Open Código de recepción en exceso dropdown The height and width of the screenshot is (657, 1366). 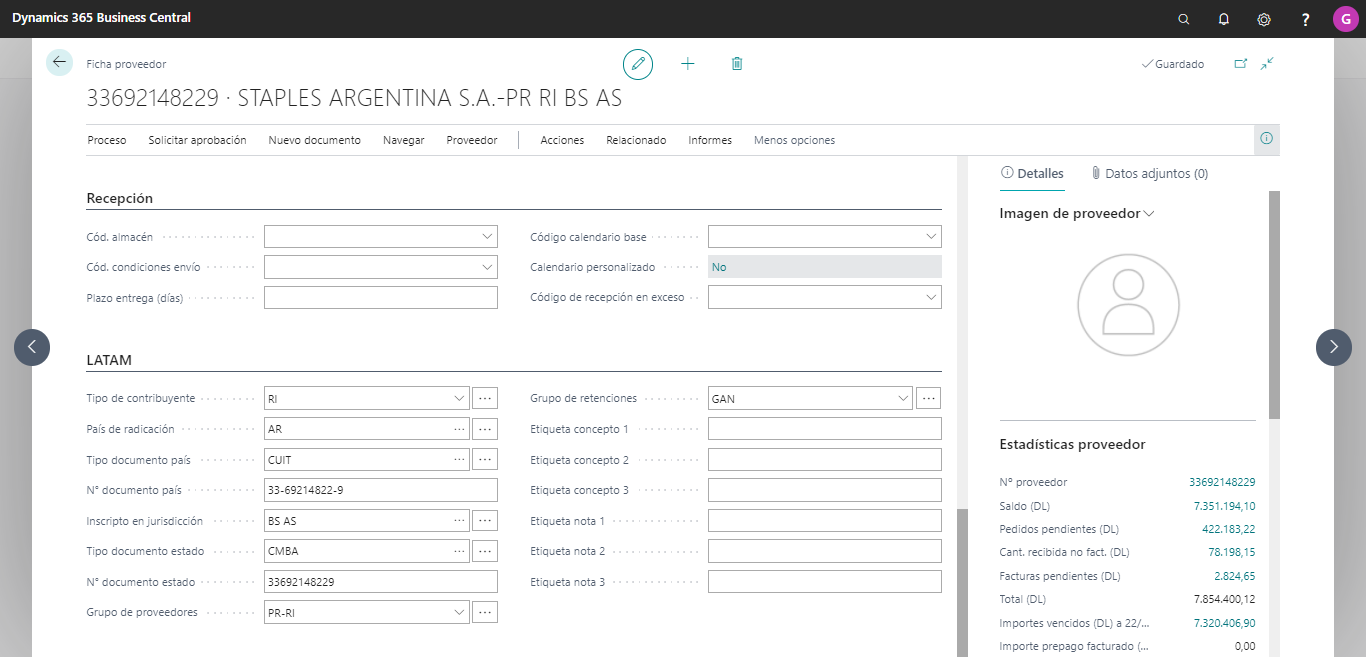point(932,297)
